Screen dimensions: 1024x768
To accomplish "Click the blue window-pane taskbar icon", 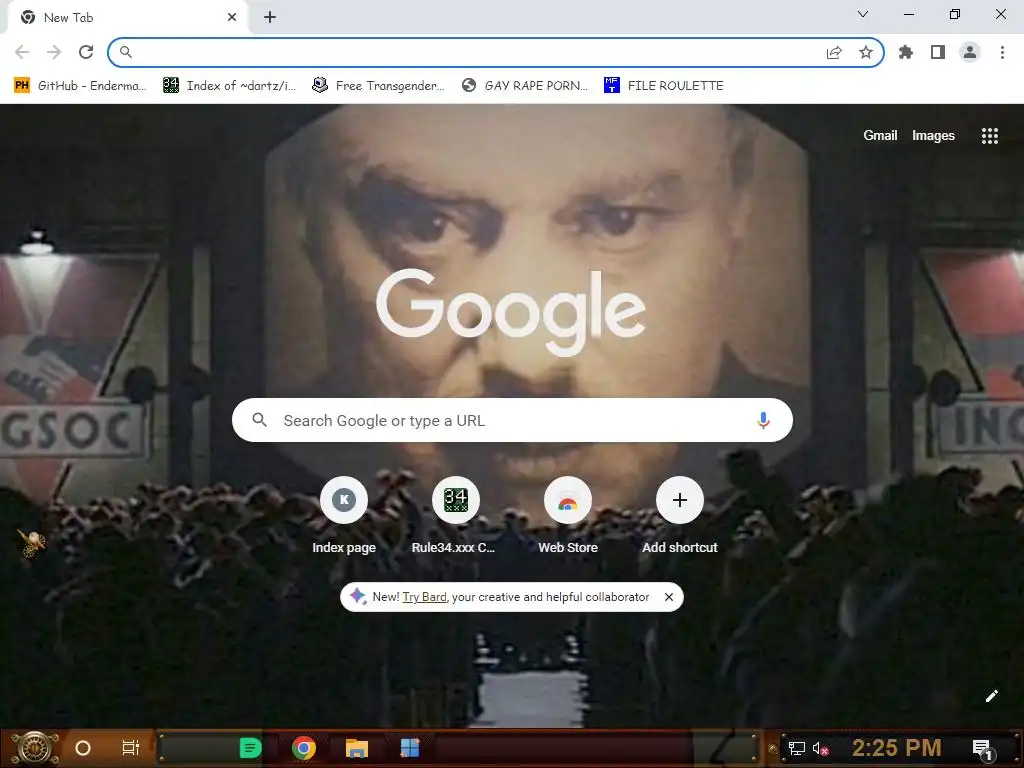I will pyautogui.click(x=409, y=748).
